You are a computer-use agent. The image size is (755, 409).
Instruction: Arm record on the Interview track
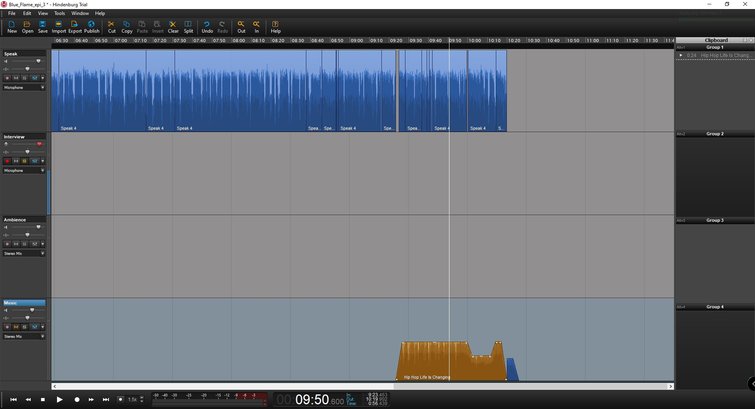tap(7, 160)
